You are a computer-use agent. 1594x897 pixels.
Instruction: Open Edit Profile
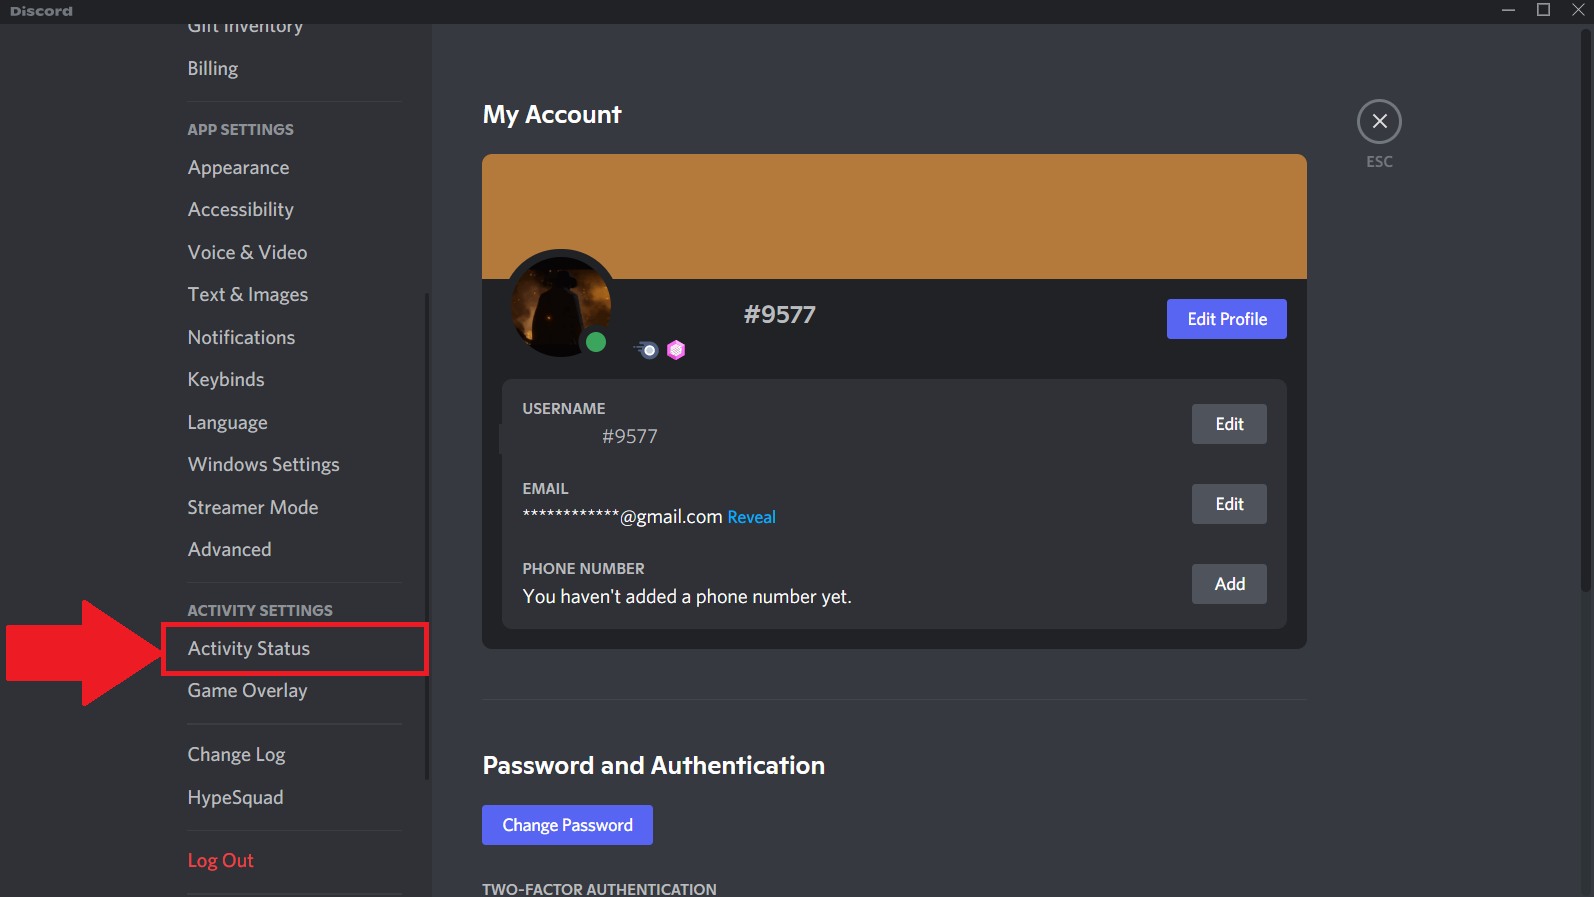1226,319
